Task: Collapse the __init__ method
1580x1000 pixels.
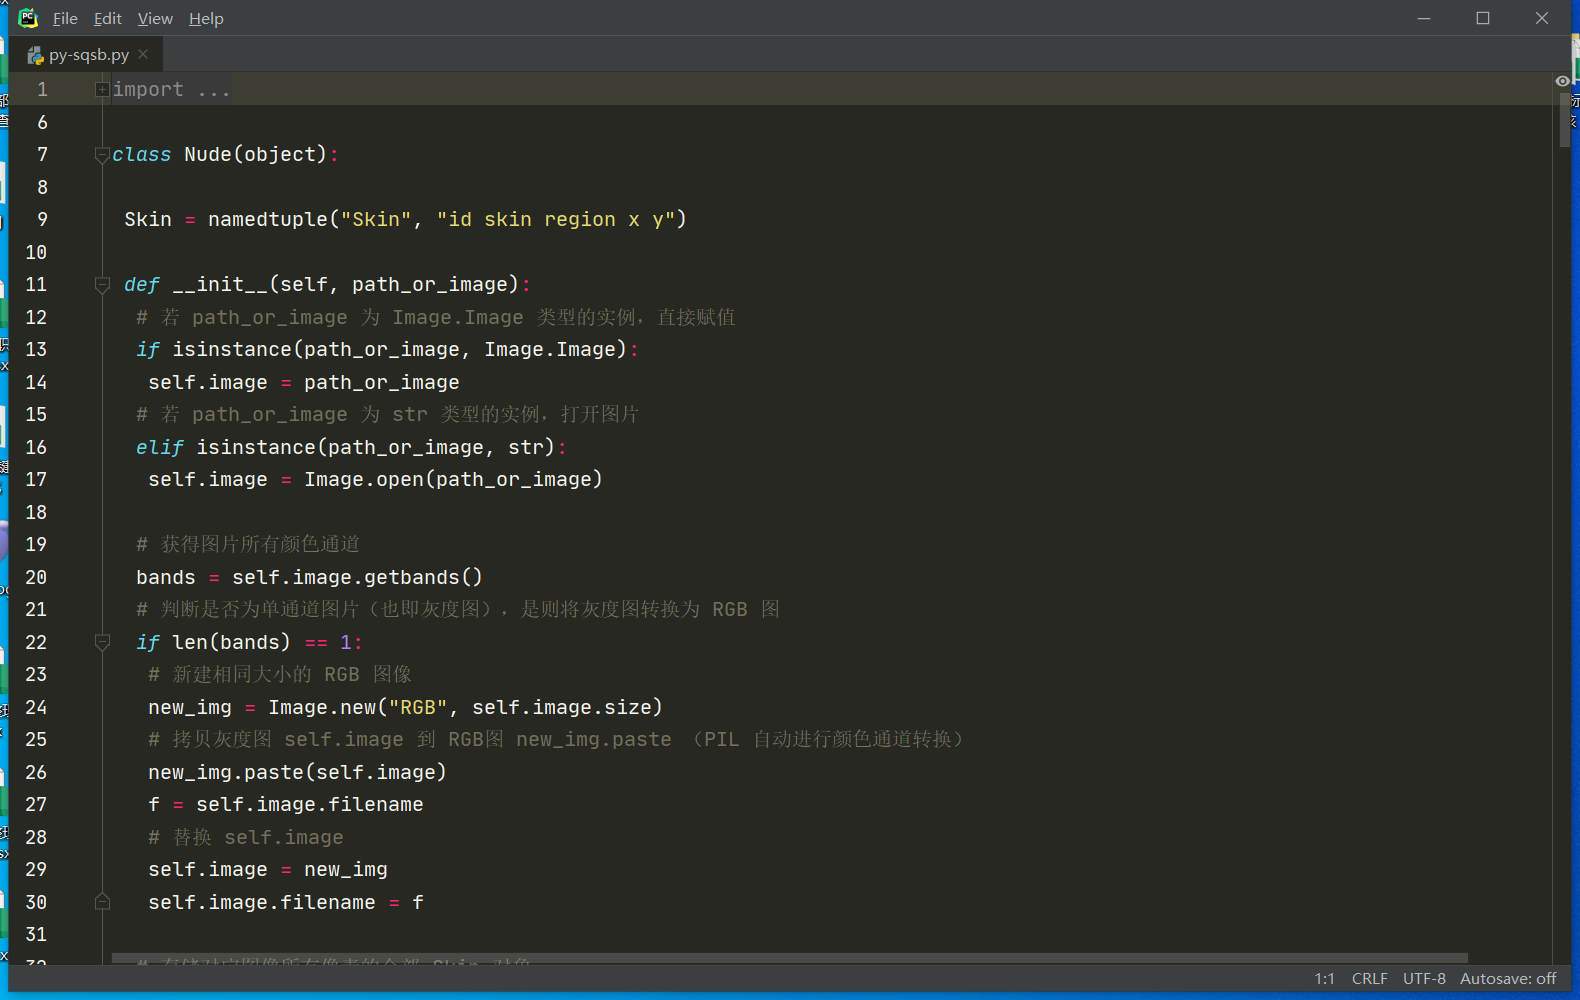Action: click(102, 285)
